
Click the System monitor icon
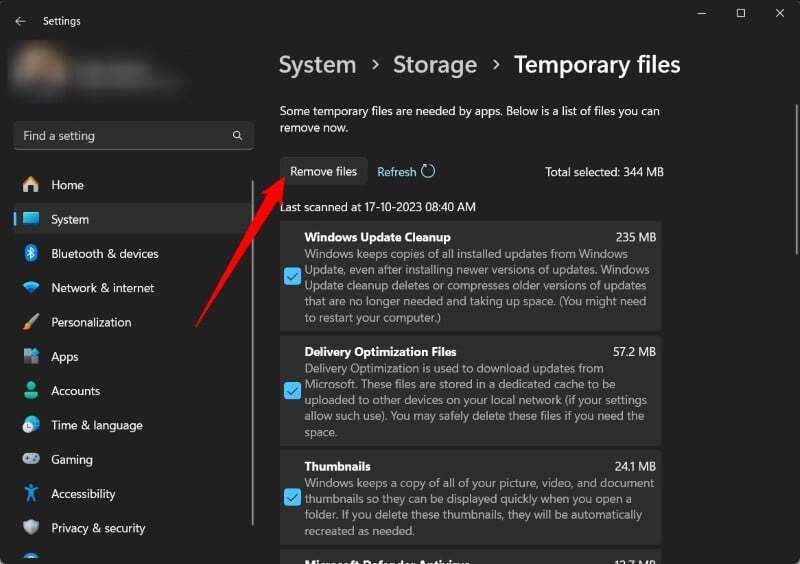(31, 219)
